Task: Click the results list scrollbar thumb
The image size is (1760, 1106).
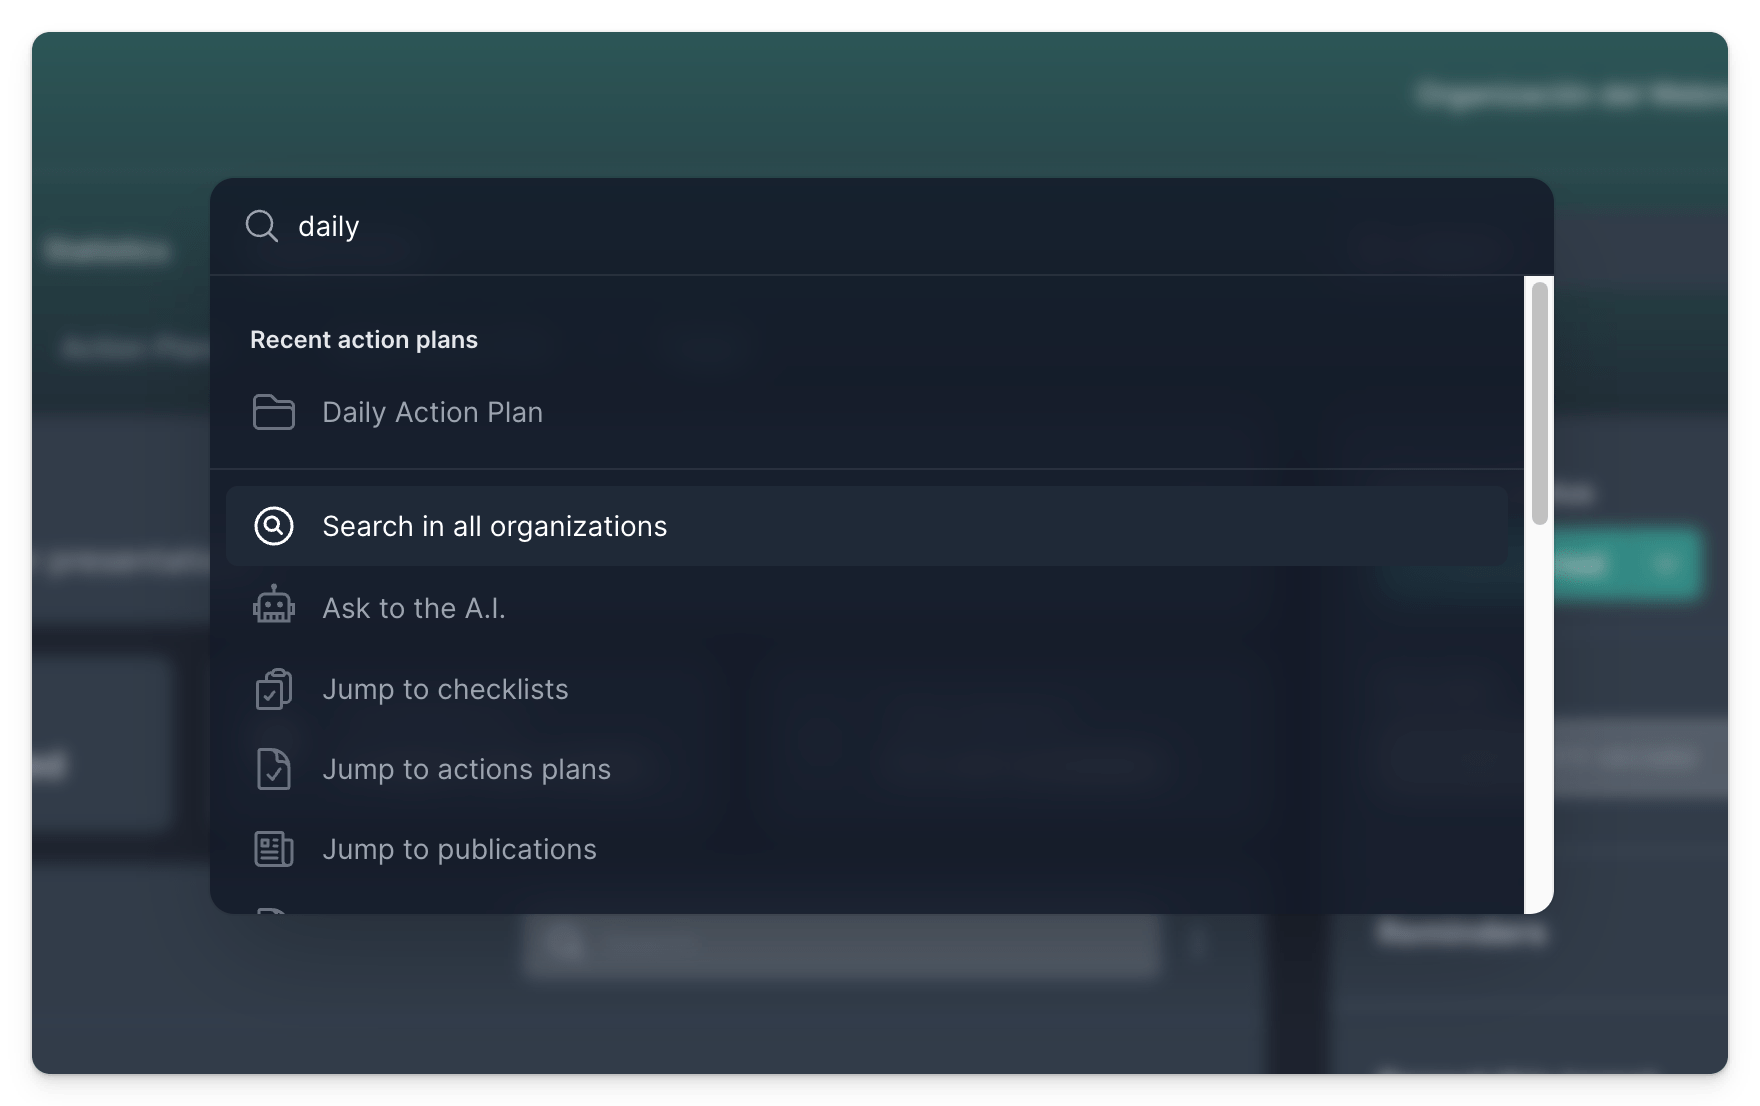Action: point(1539,402)
